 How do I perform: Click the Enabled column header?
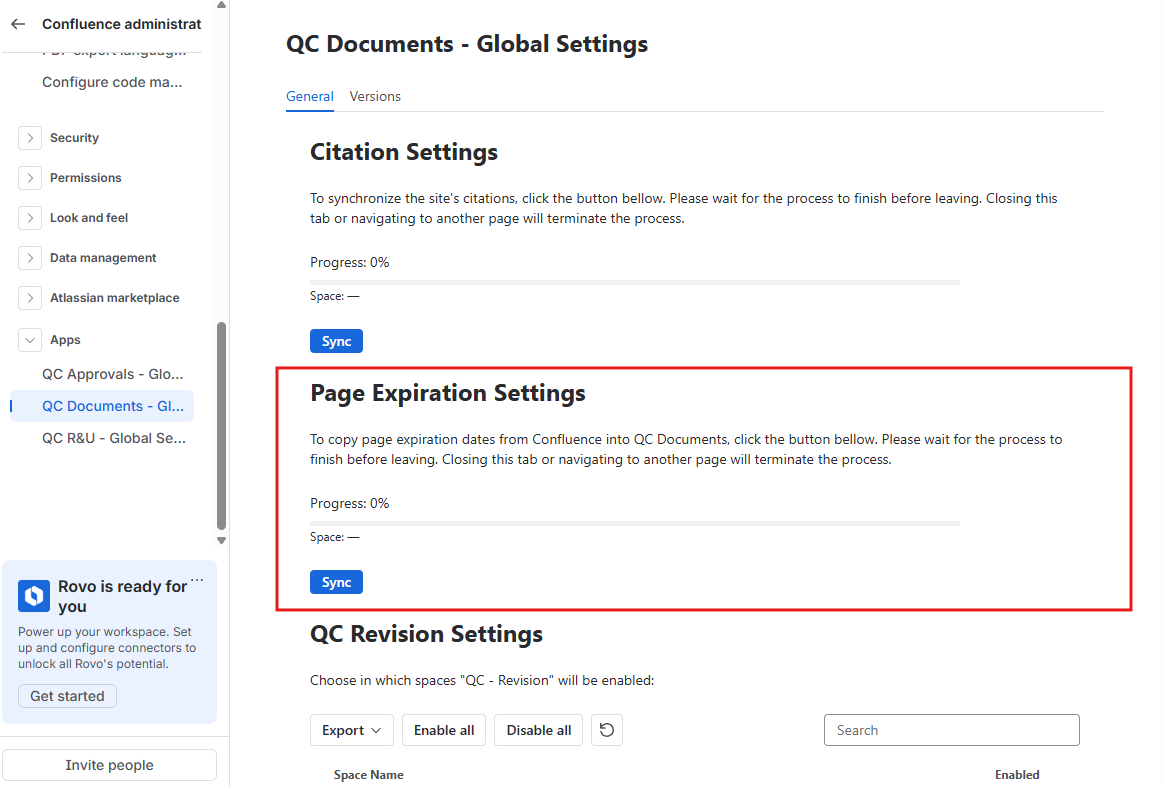pyautogui.click(x=1017, y=775)
